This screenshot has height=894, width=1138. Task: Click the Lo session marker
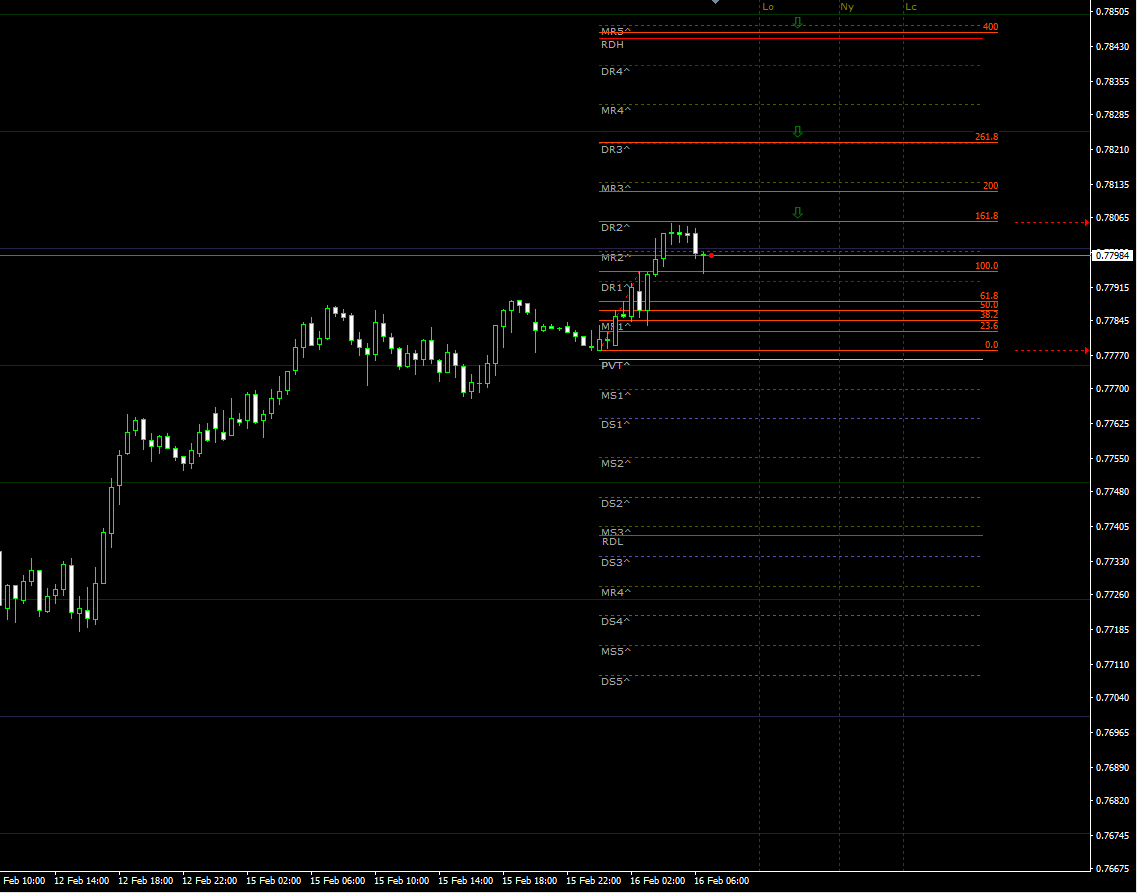pos(767,6)
